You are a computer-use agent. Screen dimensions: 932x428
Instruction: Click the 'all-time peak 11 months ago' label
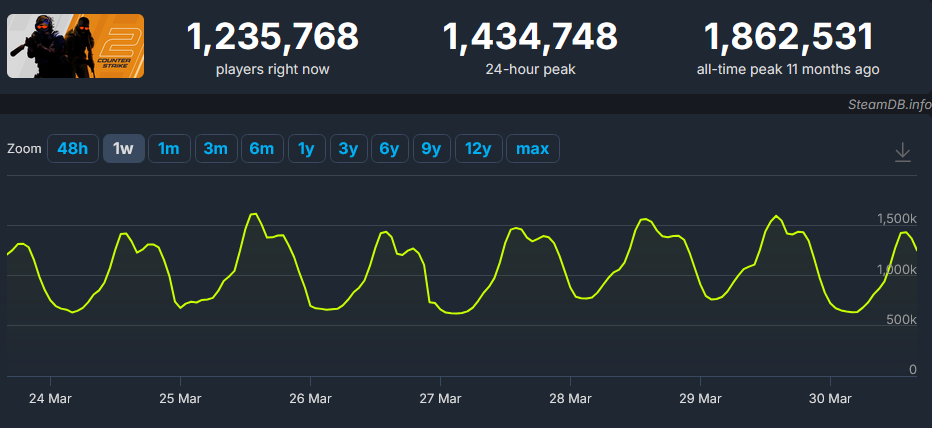click(x=788, y=70)
